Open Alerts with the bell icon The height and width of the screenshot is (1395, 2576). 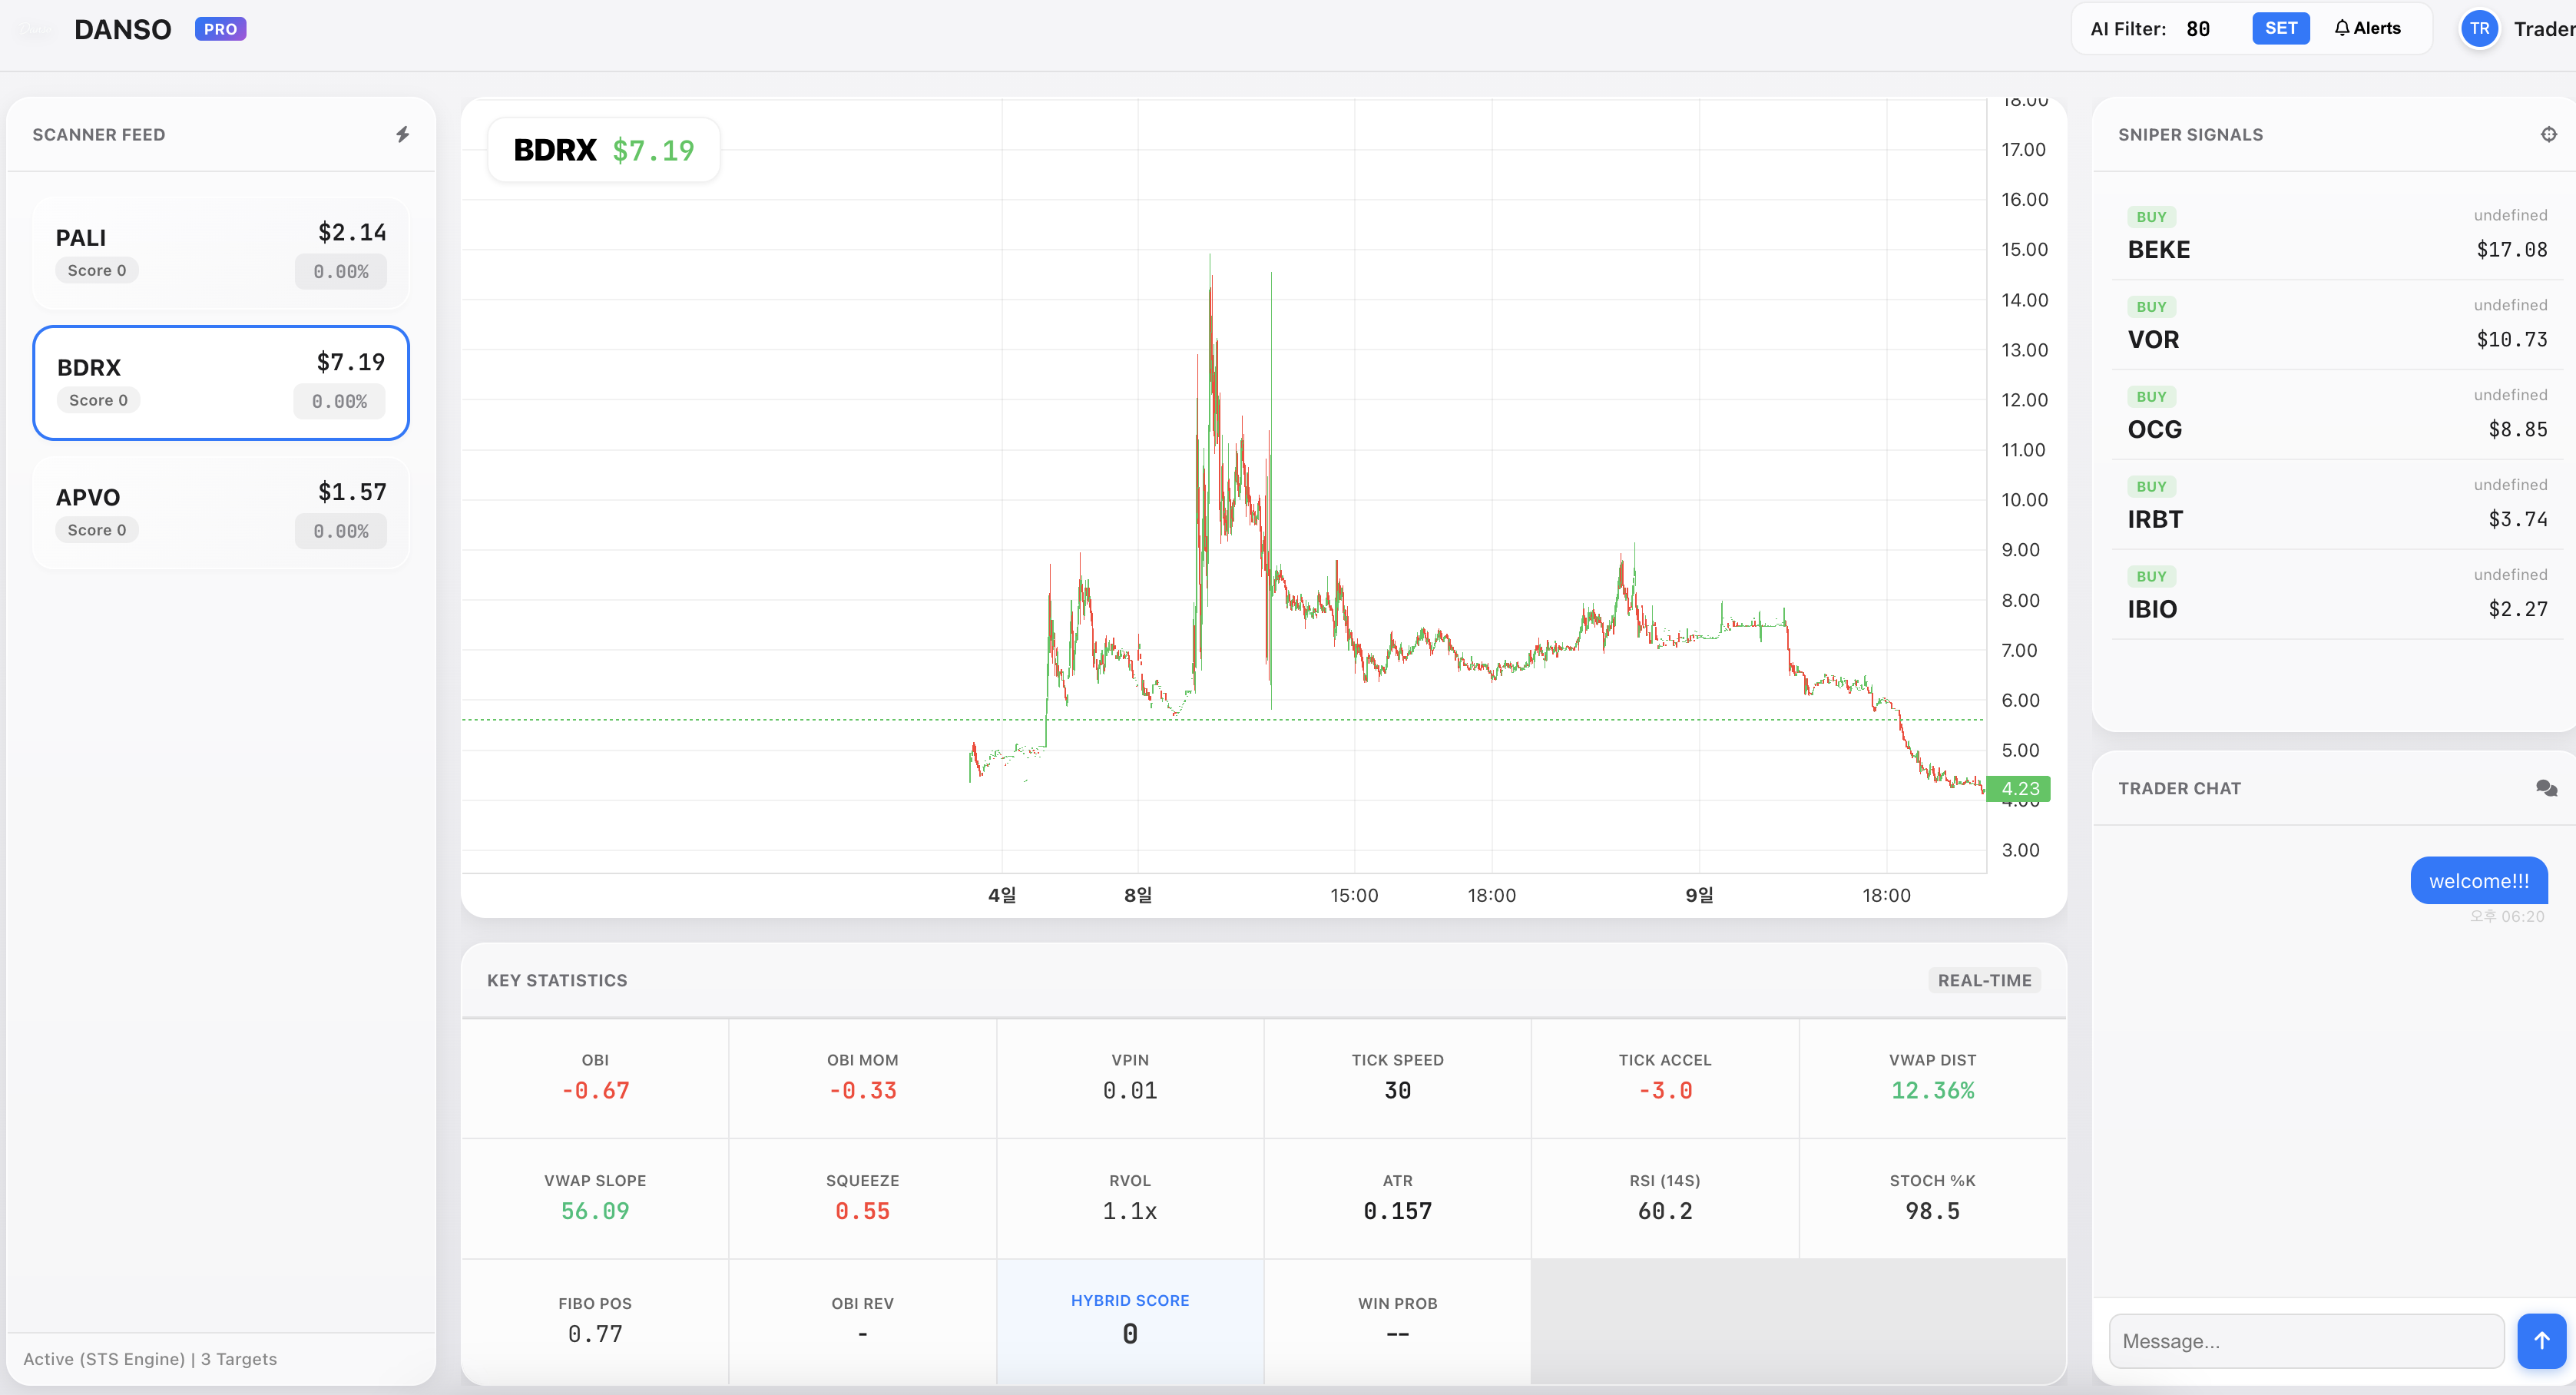pos(2367,28)
